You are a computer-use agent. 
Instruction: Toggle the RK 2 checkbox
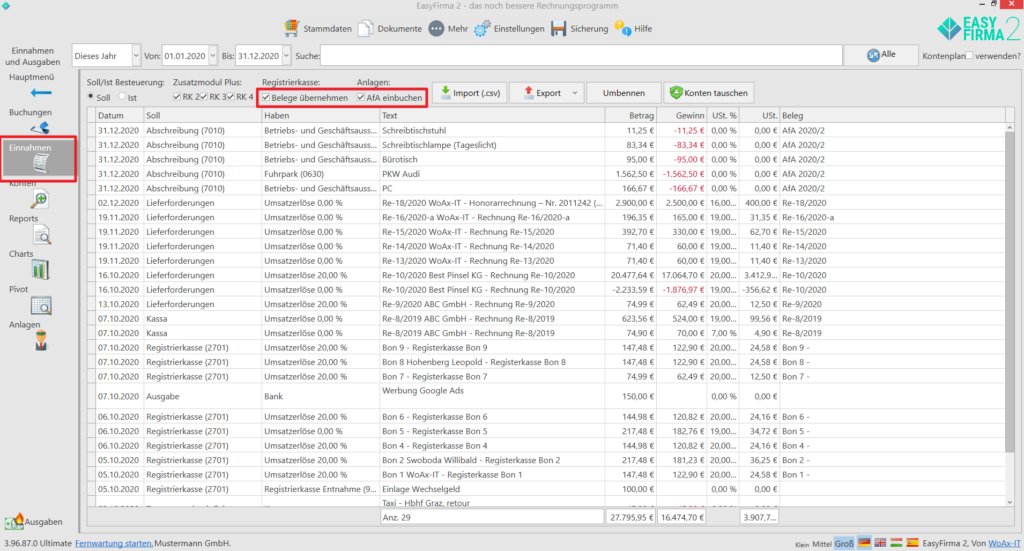(x=177, y=97)
